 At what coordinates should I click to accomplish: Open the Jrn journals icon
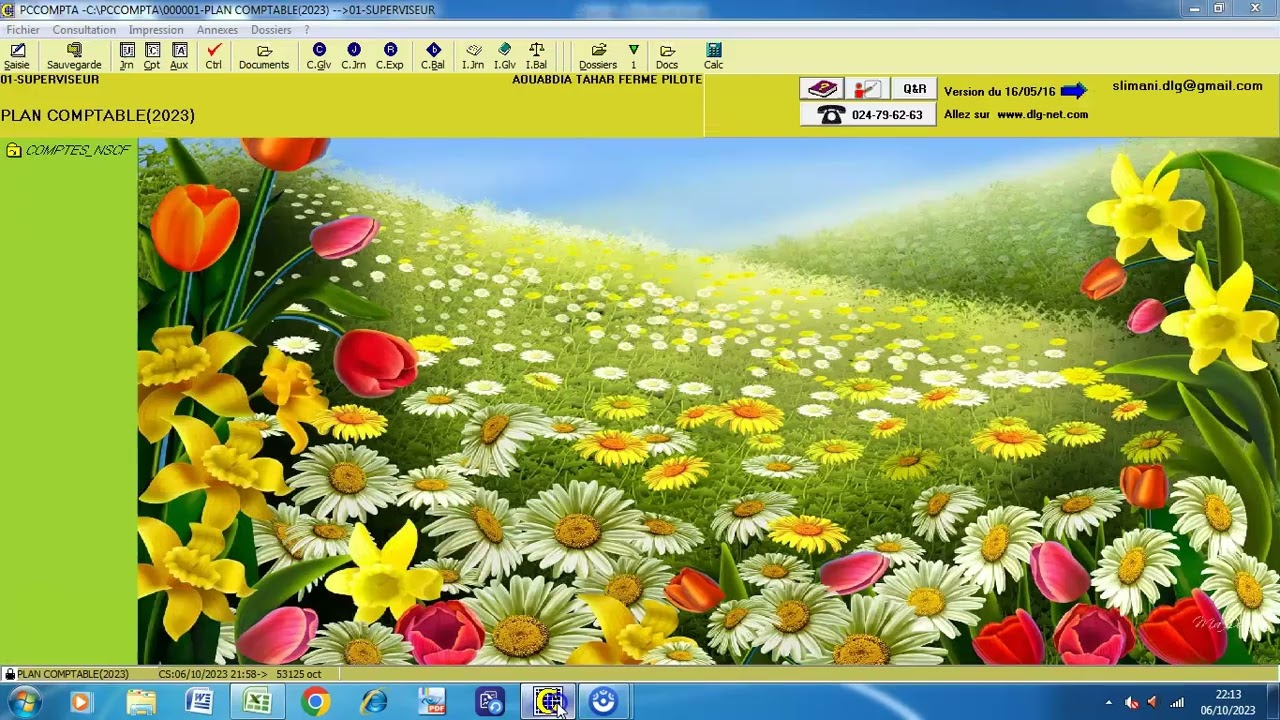coord(127,56)
